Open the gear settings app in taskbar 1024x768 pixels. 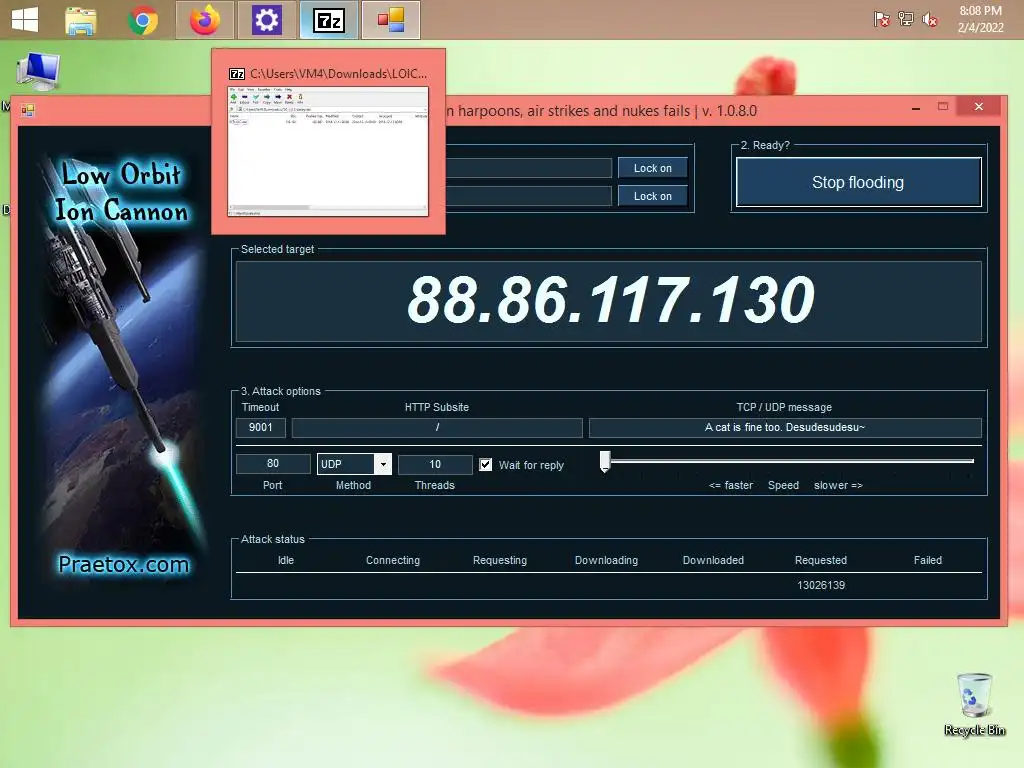pos(266,20)
